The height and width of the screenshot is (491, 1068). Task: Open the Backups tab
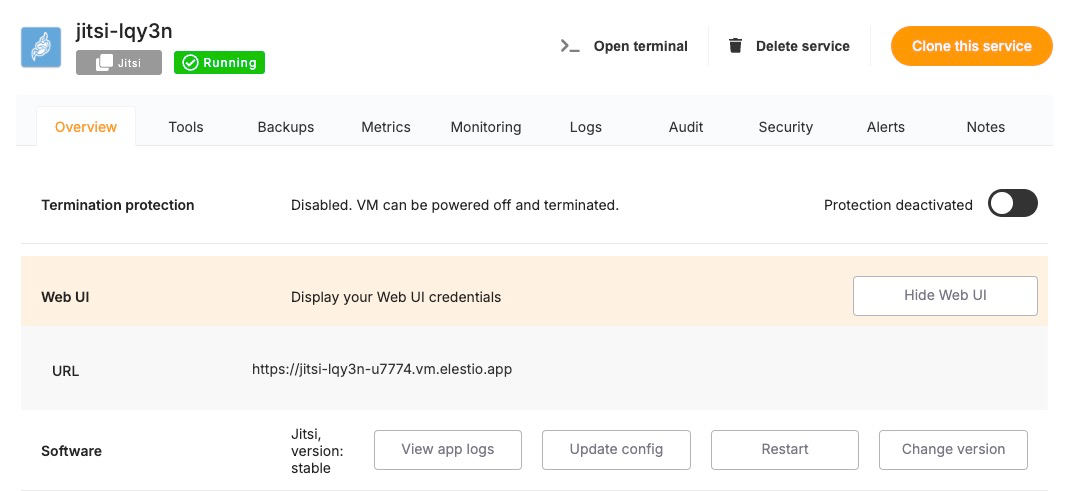(285, 127)
